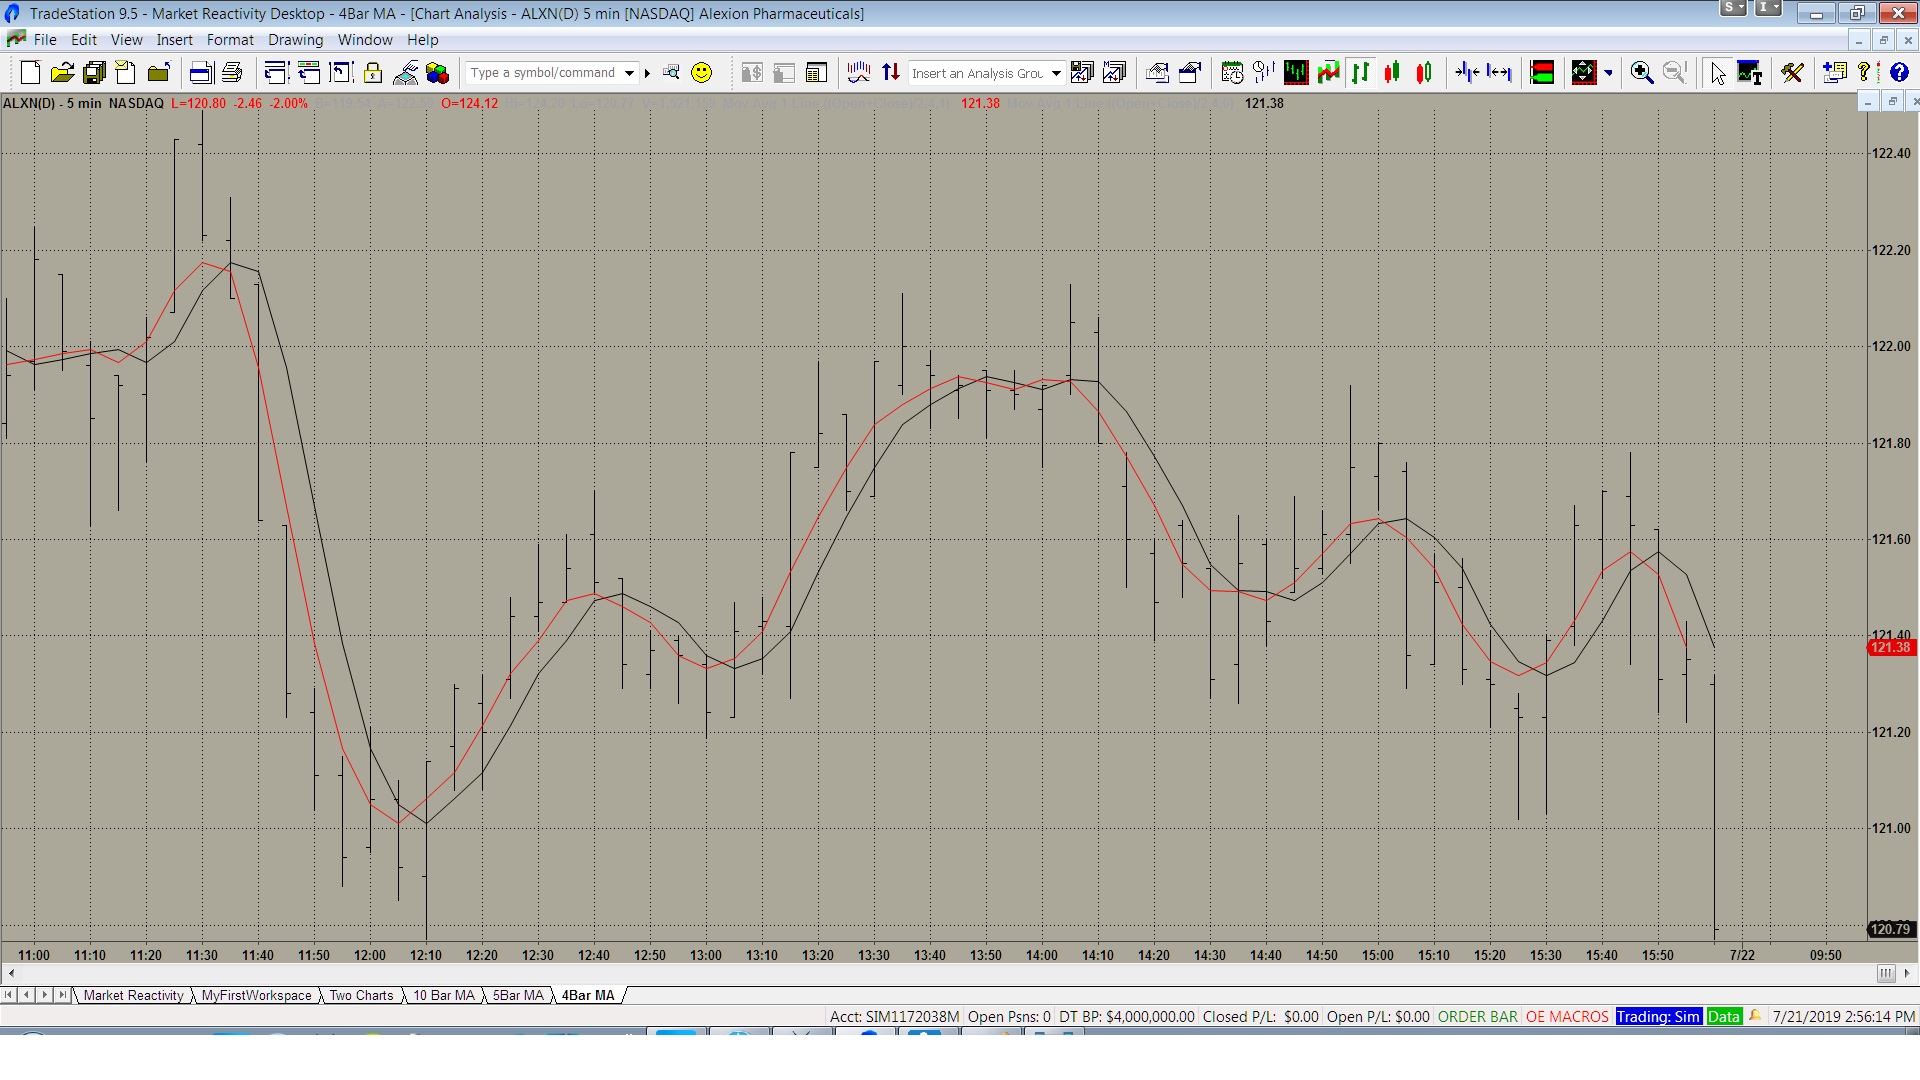Open the Window menu

(x=365, y=40)
